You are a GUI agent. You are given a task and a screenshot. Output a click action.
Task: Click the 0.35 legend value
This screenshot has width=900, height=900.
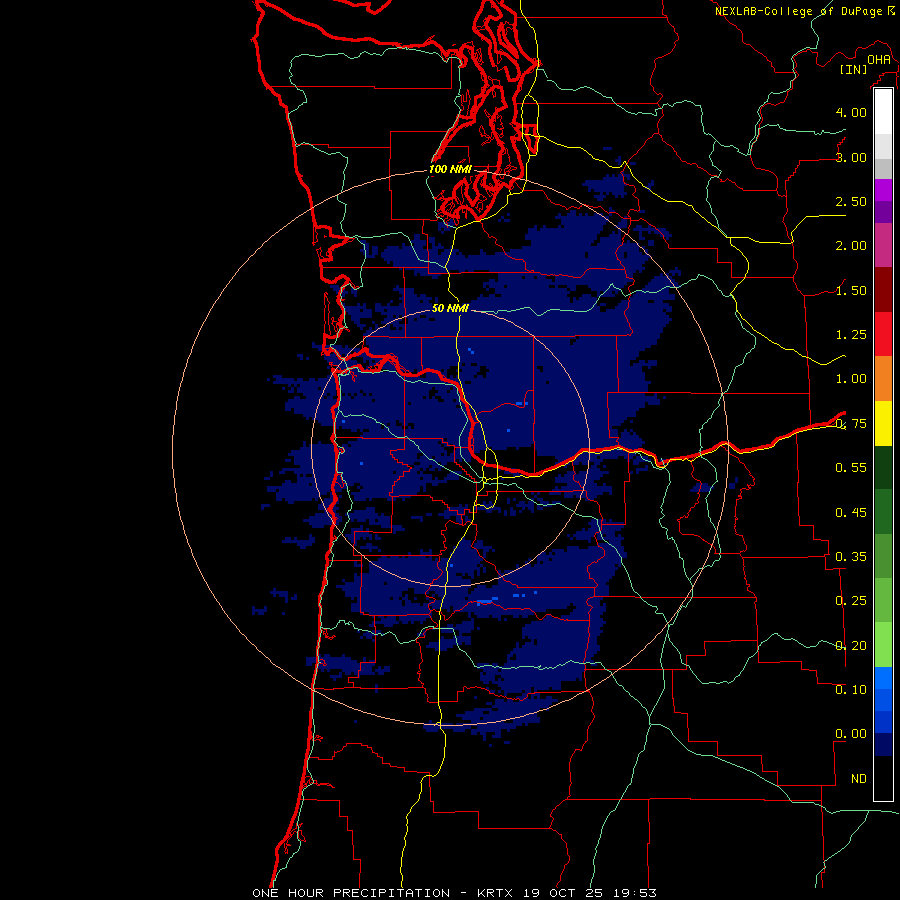pyautogui.click(x=851, y=557)
